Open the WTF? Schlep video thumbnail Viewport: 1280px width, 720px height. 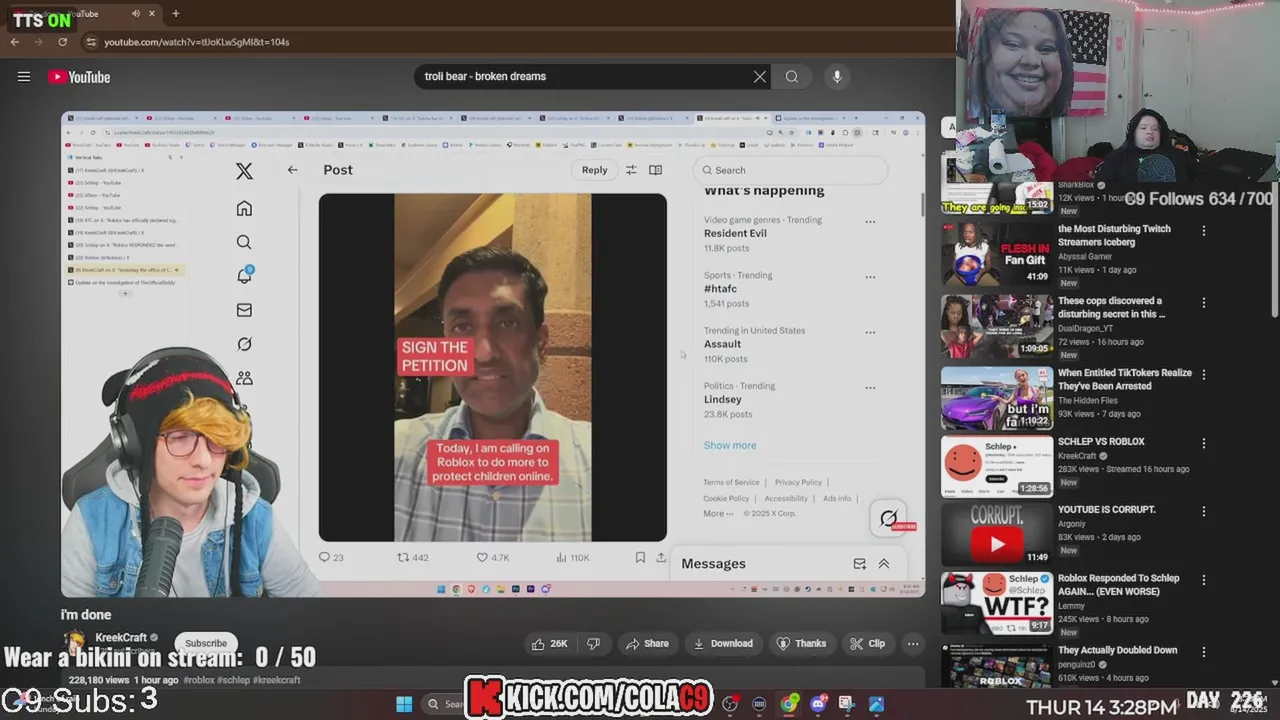997,603
